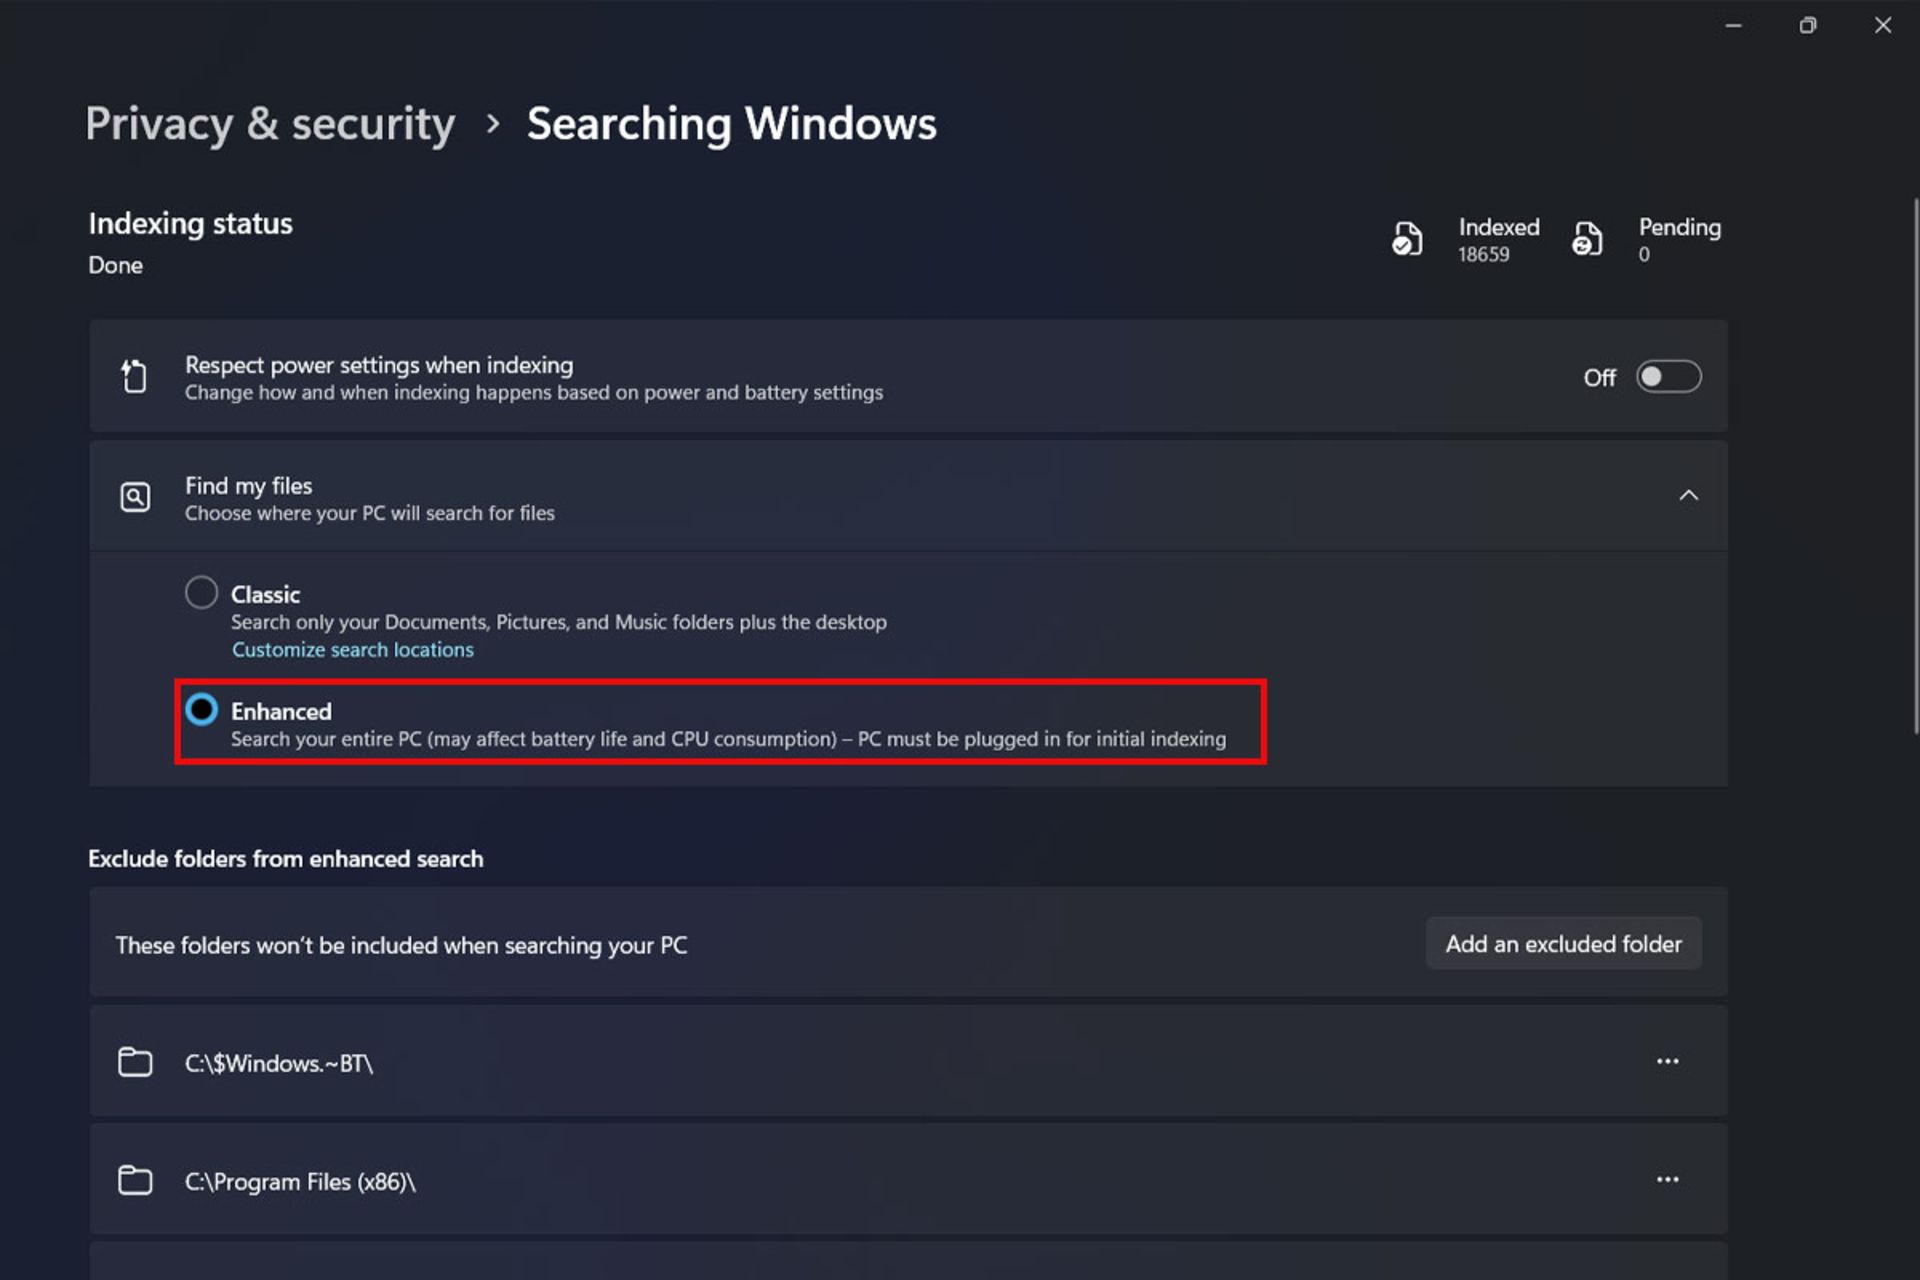The image size is (1920, 1280).
Task: Click folder icon beside C:\Program Files (x86)\
Action: [135, 1180]
